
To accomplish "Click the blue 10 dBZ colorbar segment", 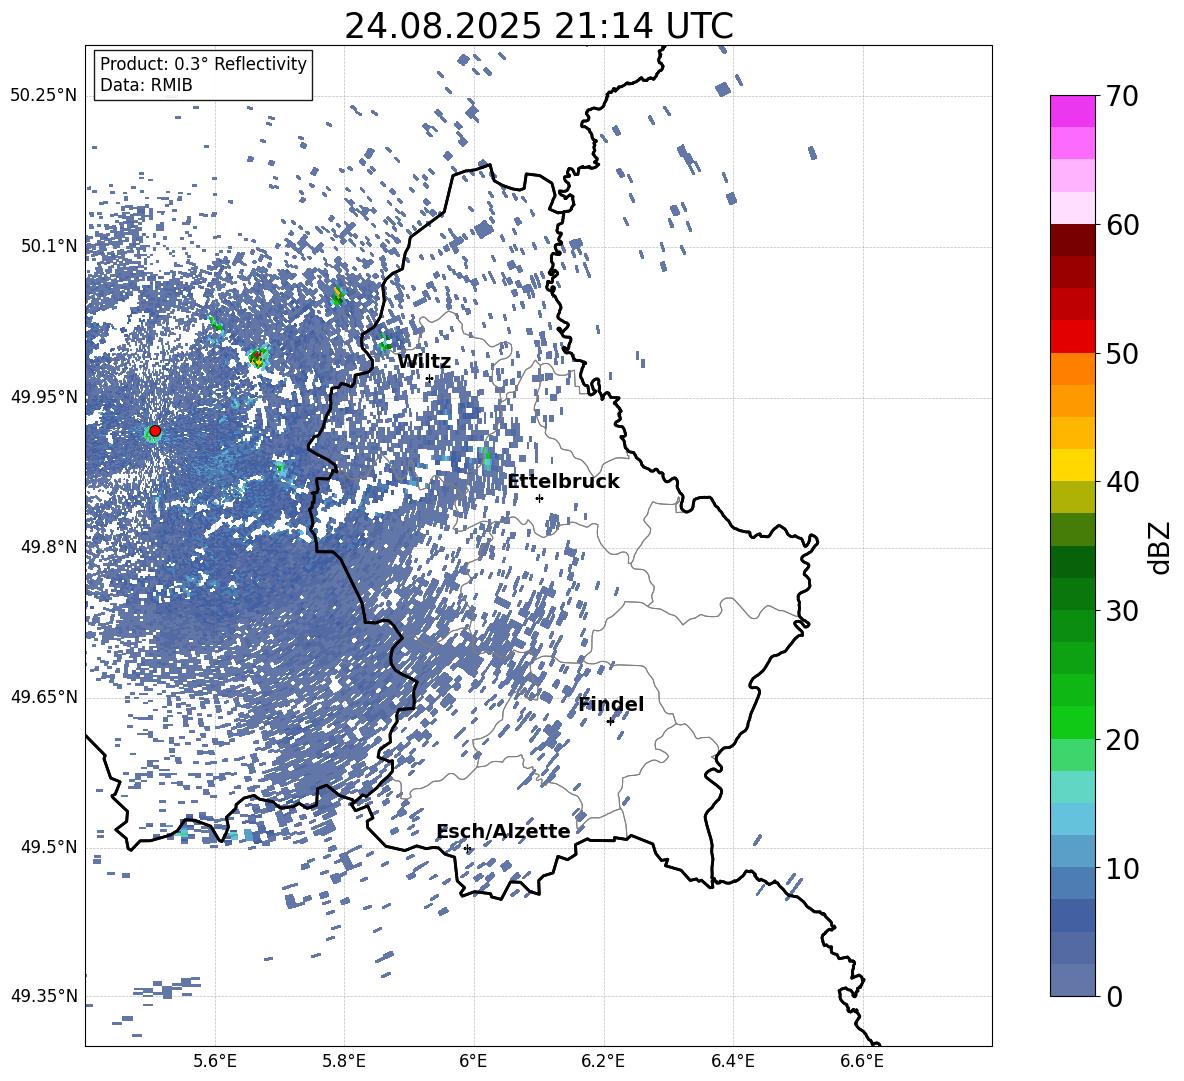I will coord(1072,852).
